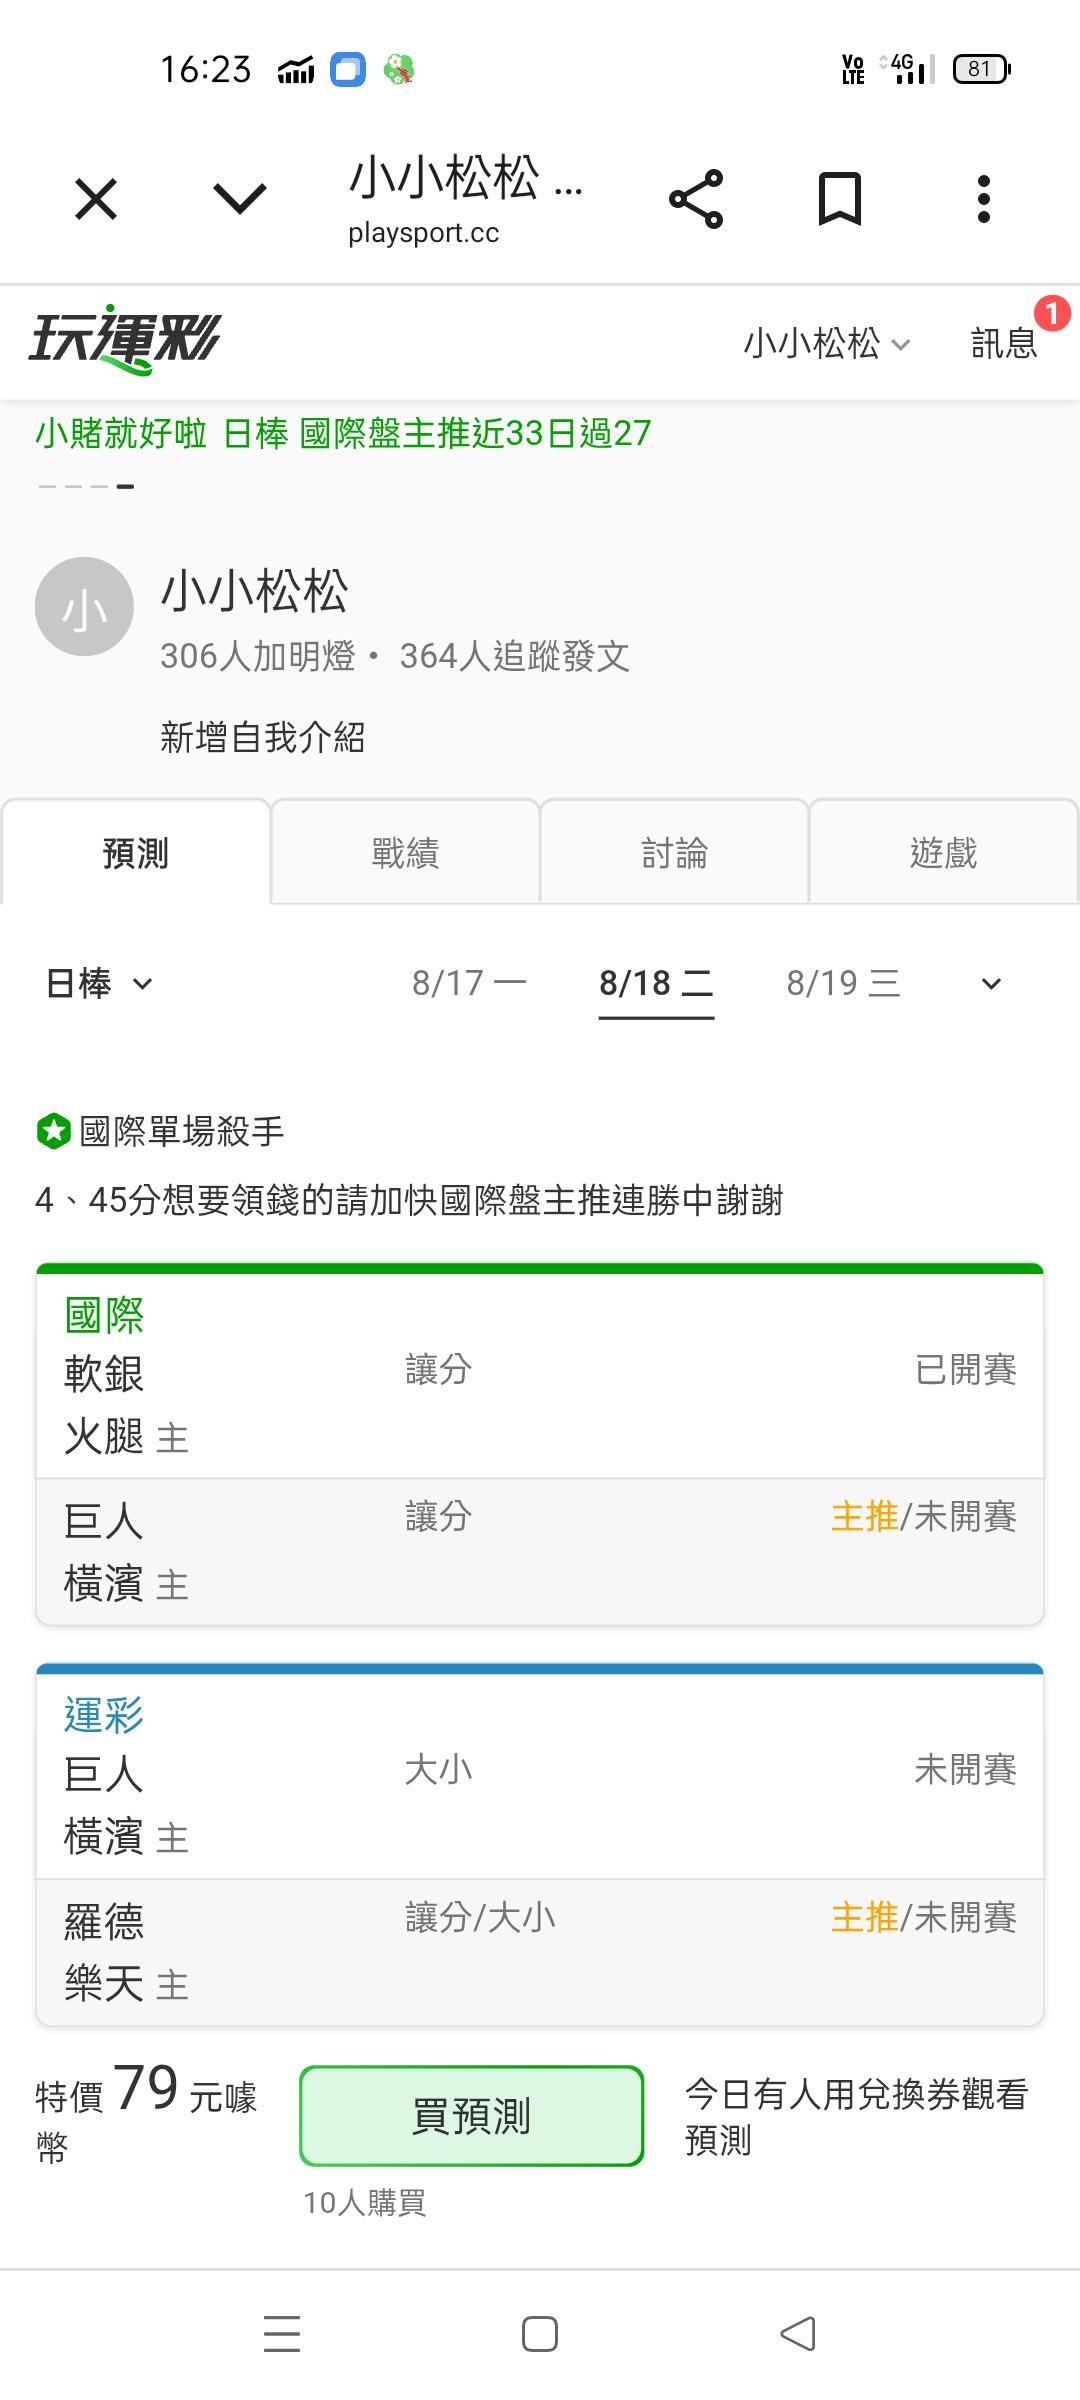The image size is (1080, 2400).
Task: Expand the date list chevron after 8/19
Action: (991, 984)
